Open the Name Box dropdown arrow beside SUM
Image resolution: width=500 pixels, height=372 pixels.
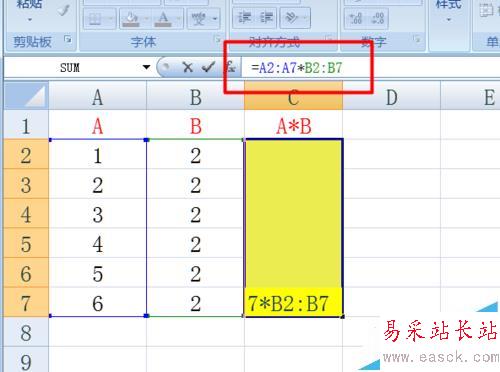coord(146,67)
